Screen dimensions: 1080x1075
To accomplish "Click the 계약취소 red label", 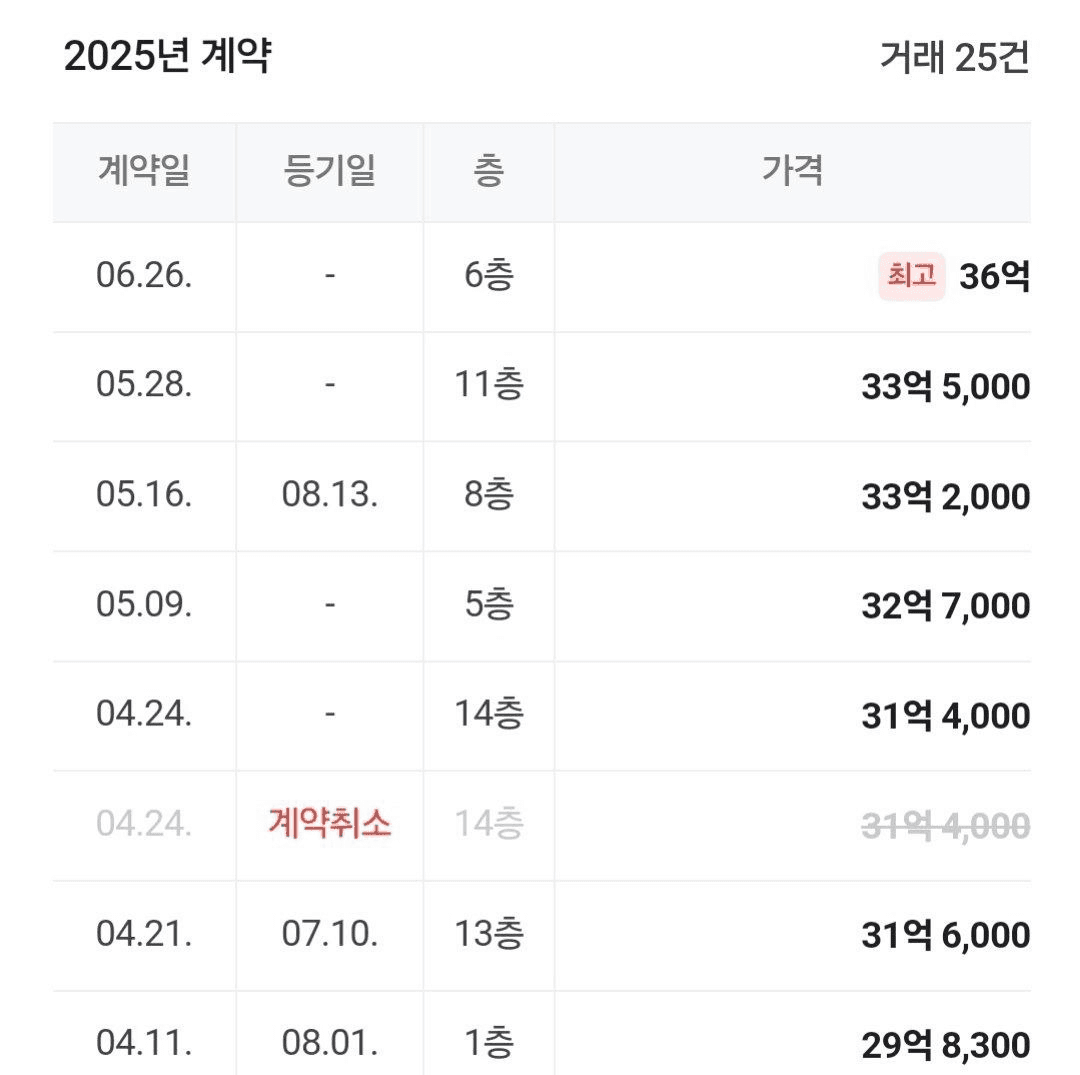I will 329,823.
